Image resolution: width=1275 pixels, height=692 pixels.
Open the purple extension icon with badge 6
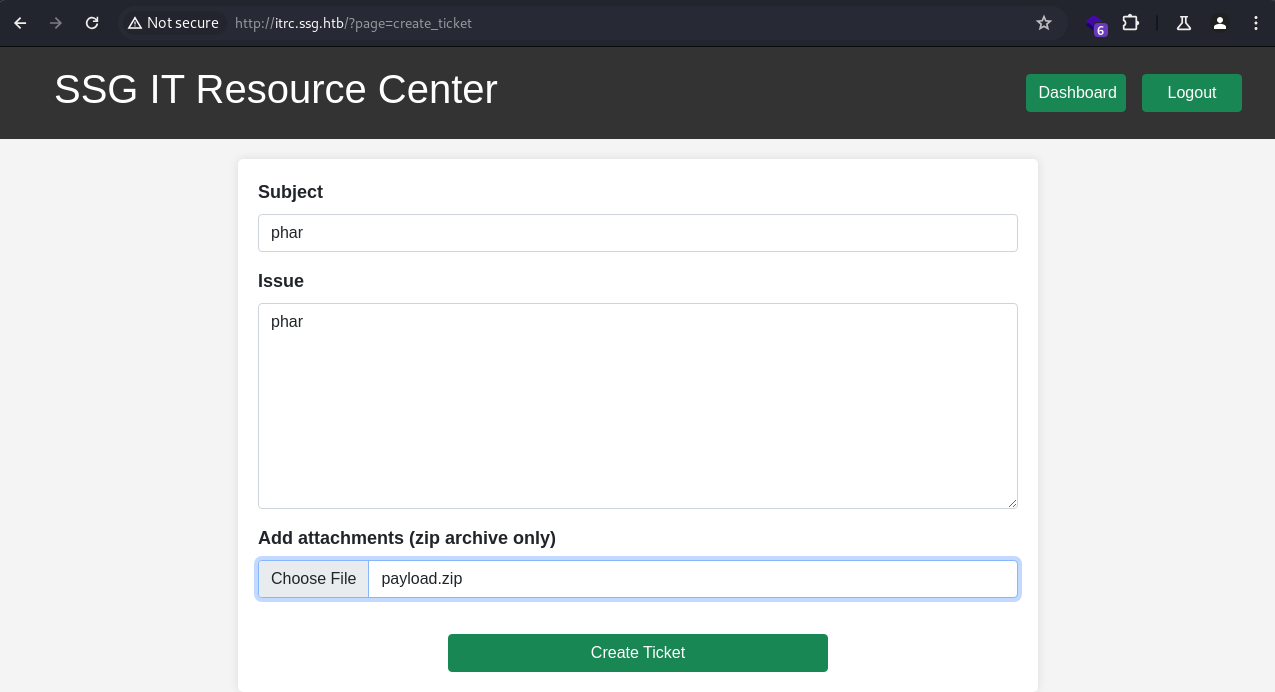point(1097,24)
